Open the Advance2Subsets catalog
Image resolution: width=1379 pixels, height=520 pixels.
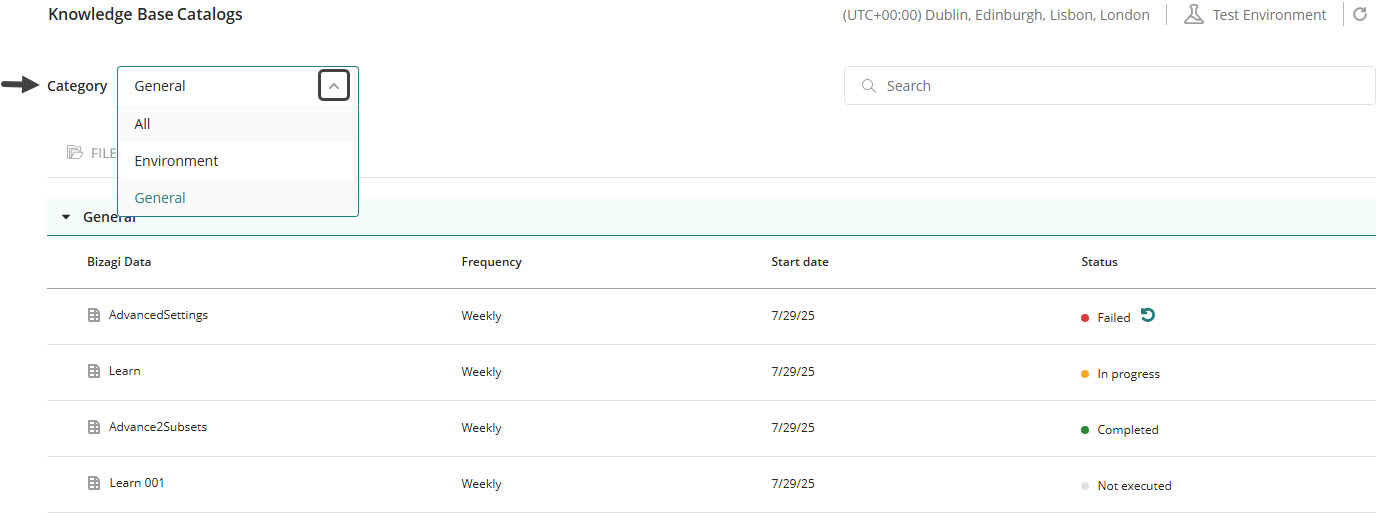click(x=158, y=427)
